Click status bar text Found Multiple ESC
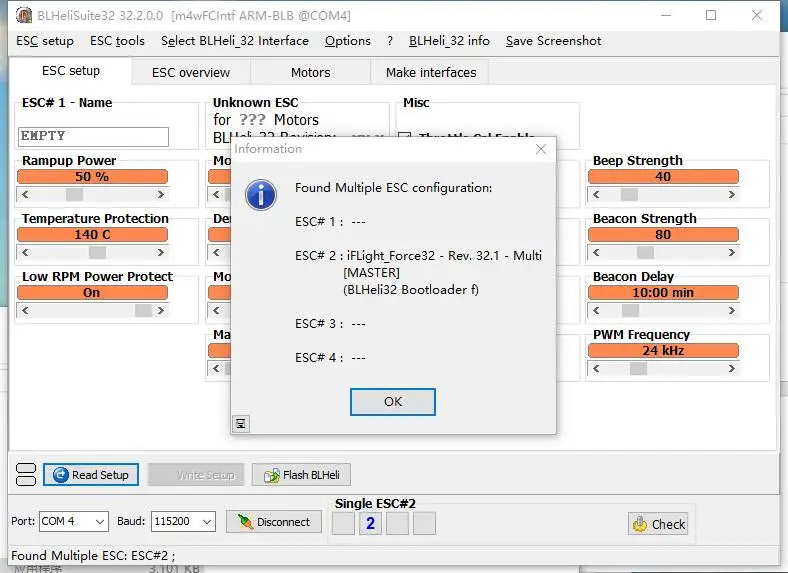 click(x=93, y=555)
